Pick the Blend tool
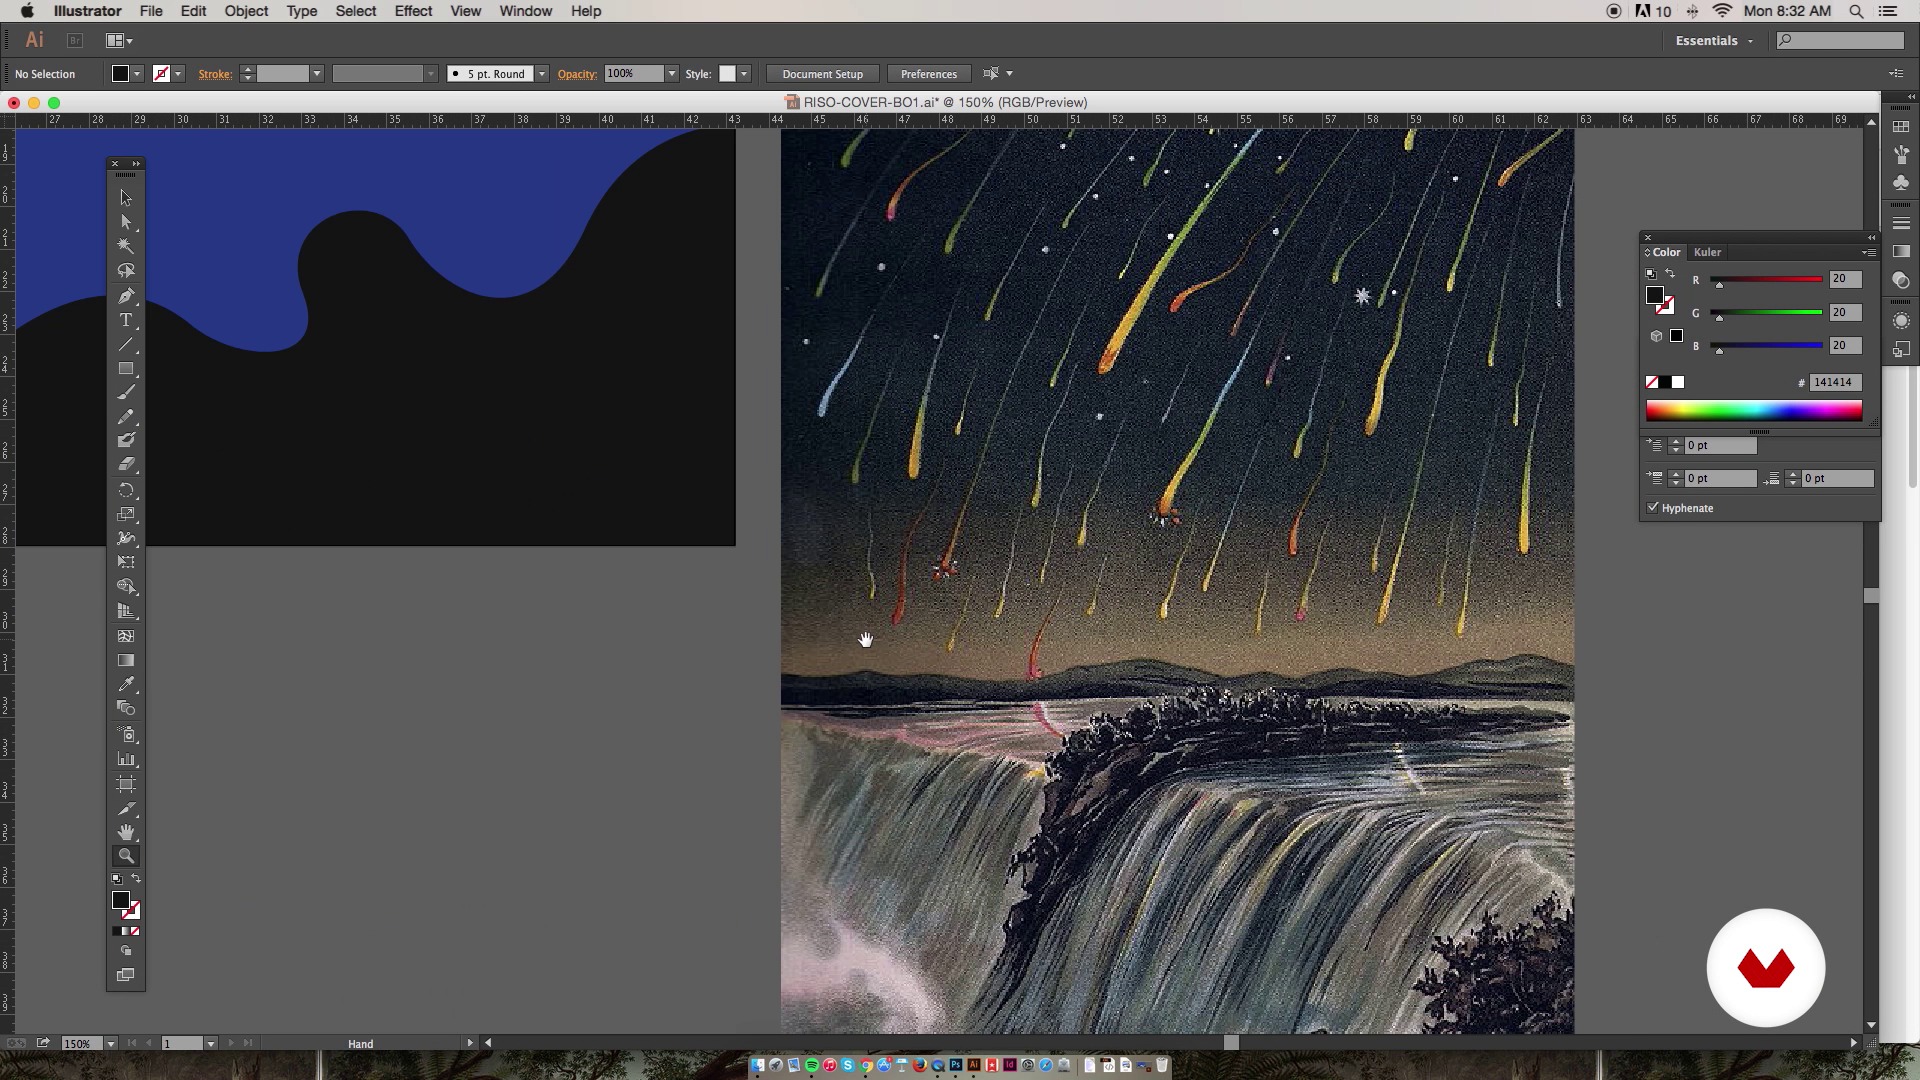 coord(126,708)
